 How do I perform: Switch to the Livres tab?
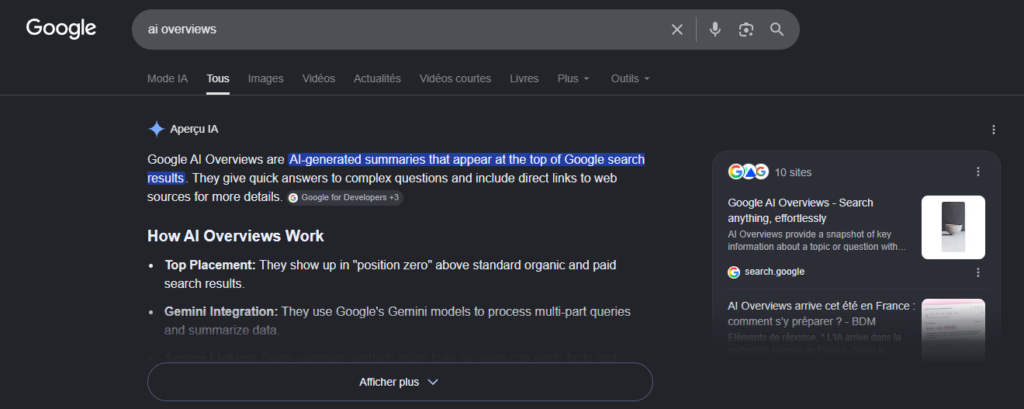(524, 78)
